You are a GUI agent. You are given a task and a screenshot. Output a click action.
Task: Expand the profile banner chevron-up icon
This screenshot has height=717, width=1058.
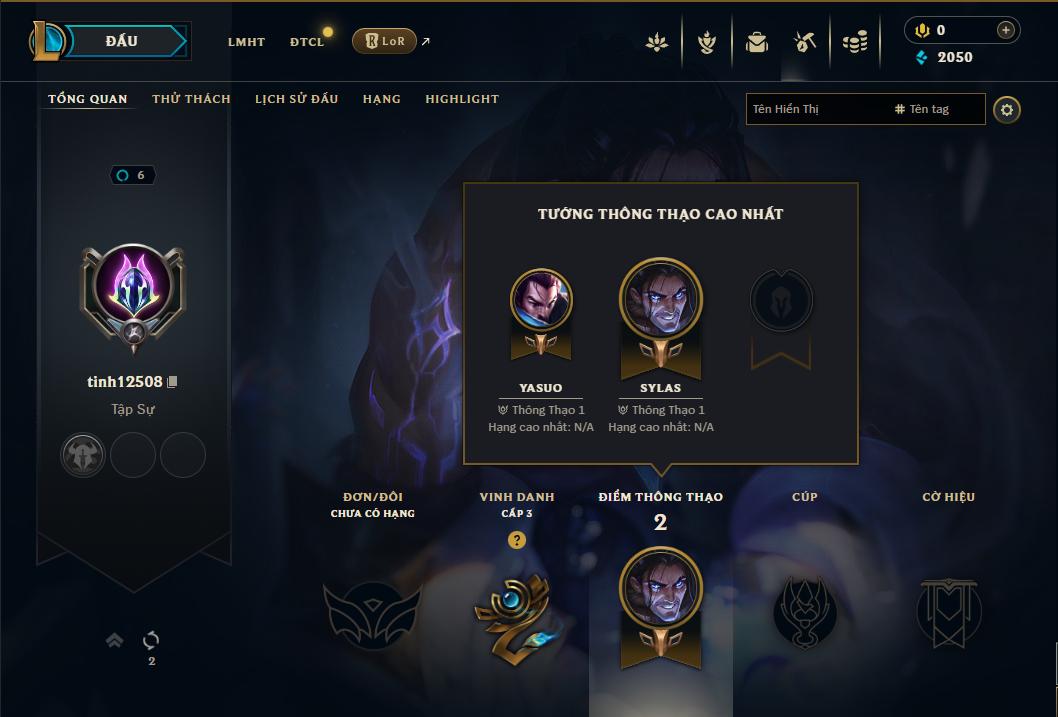point(115,640)
